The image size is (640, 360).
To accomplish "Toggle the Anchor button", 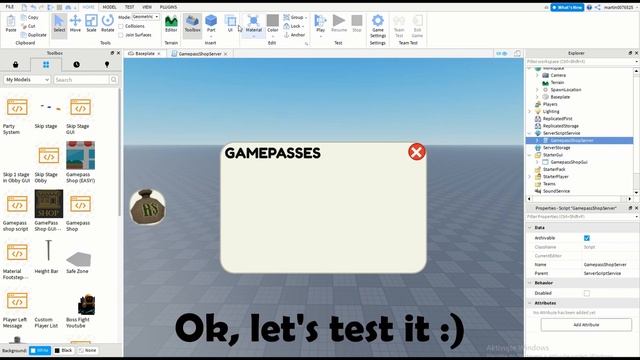I will tap(295, 35).
